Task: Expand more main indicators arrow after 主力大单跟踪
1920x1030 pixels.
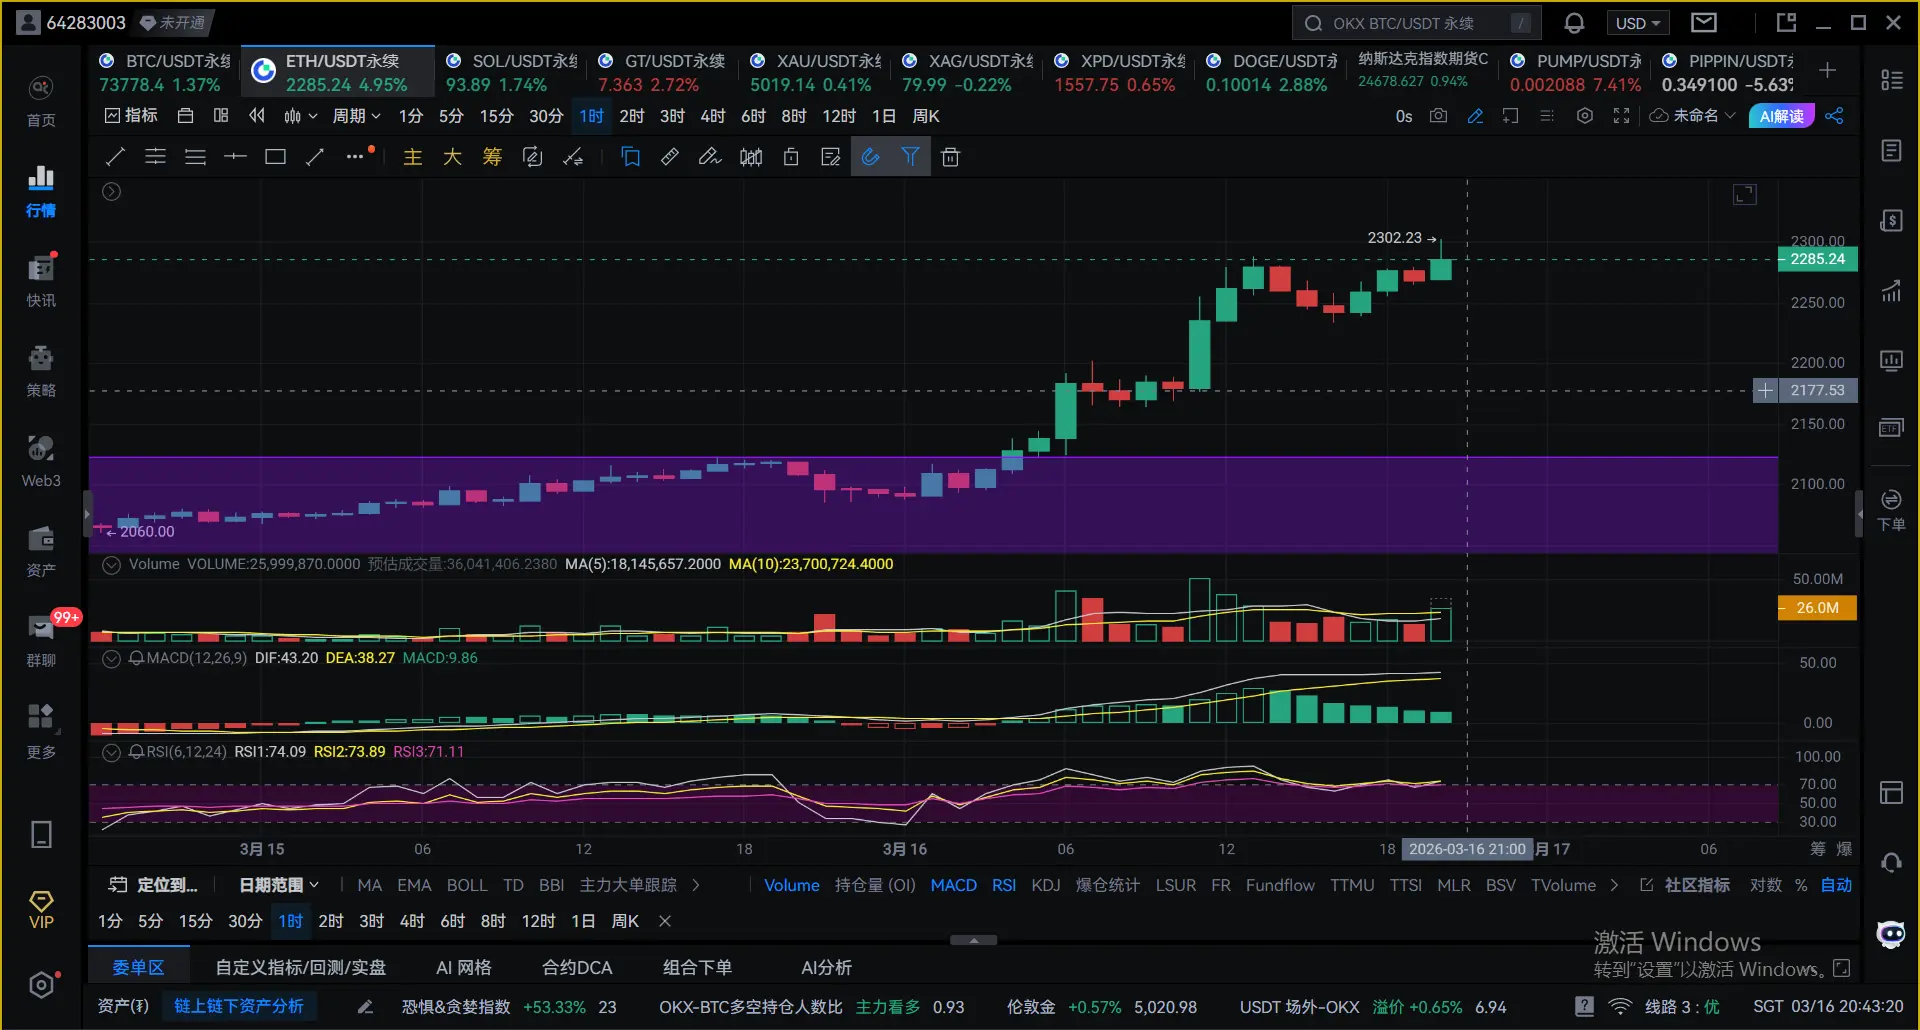Action: [696, 885]
